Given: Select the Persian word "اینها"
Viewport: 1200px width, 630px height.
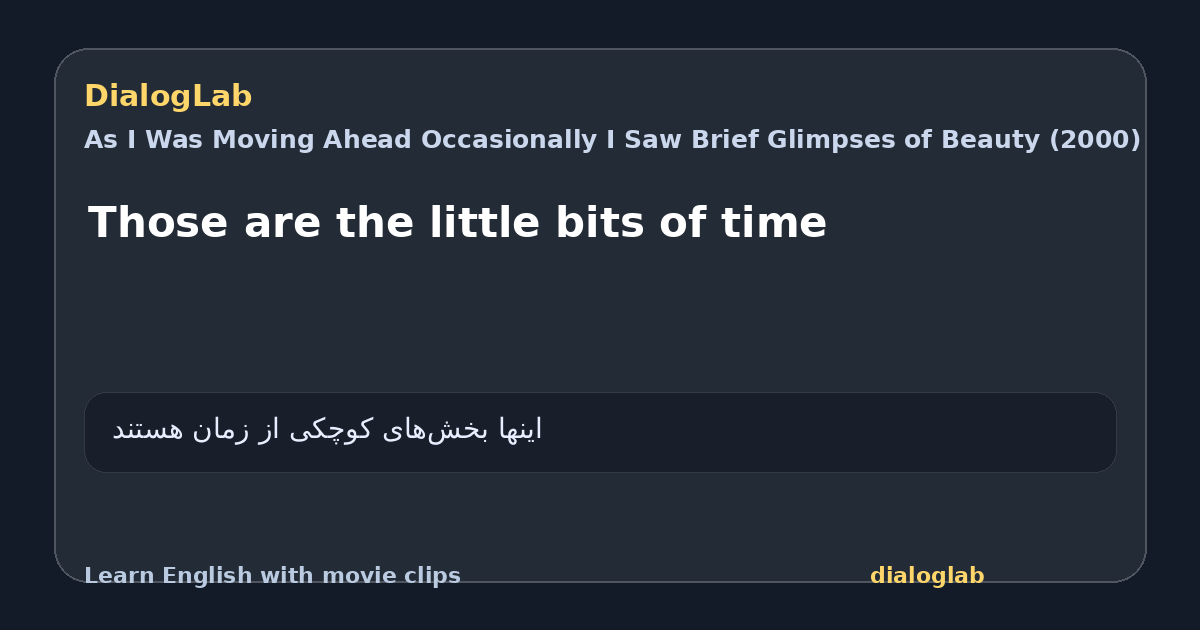Looking at the screenshot, I should (x=519, y=430).
